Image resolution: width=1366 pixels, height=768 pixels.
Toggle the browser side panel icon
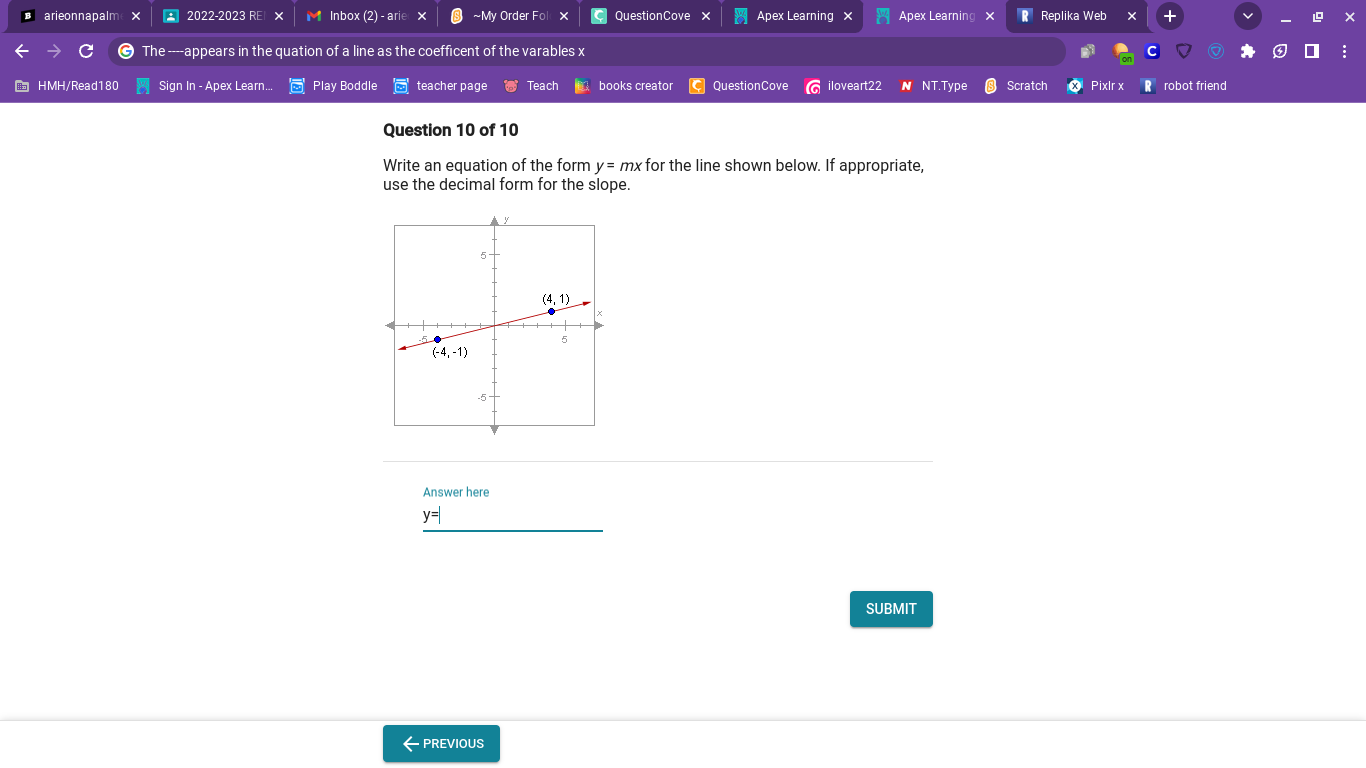pos(1312,51)
